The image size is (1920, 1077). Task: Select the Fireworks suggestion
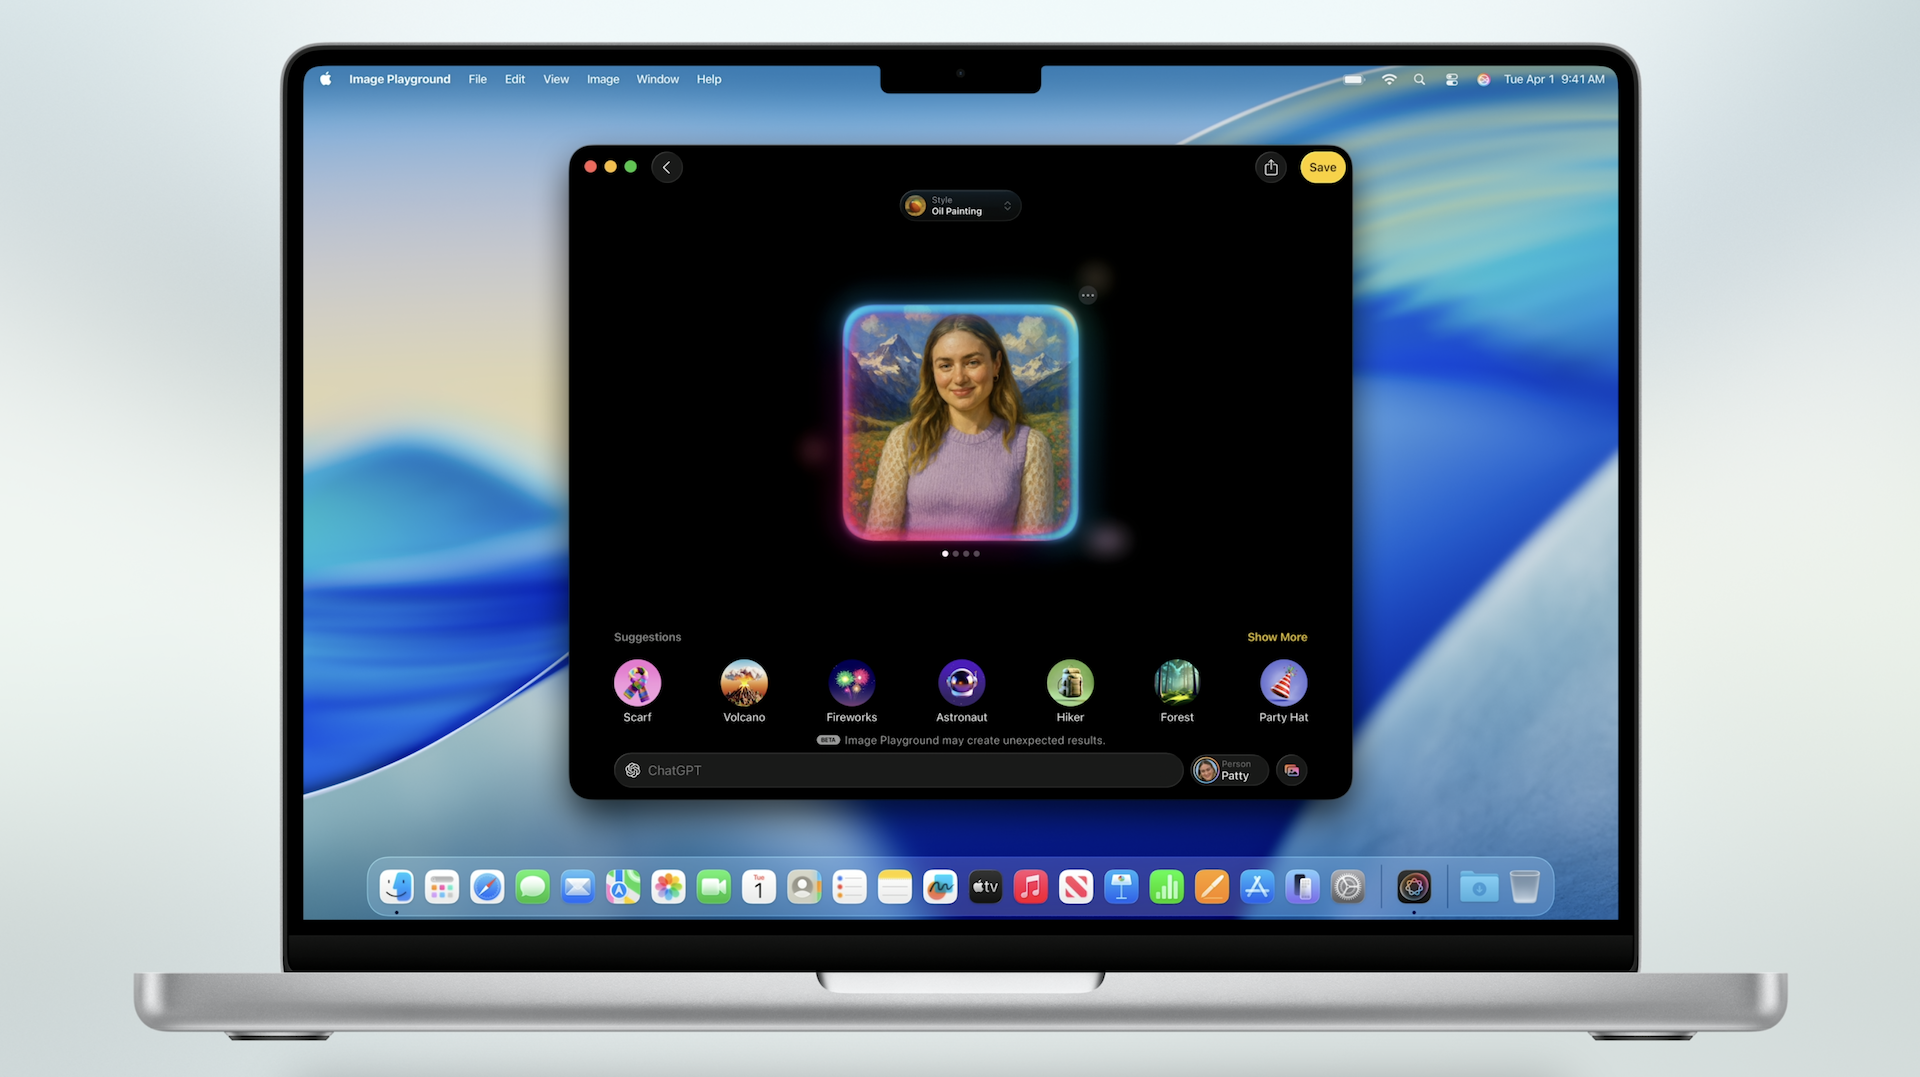pos(851,684)
